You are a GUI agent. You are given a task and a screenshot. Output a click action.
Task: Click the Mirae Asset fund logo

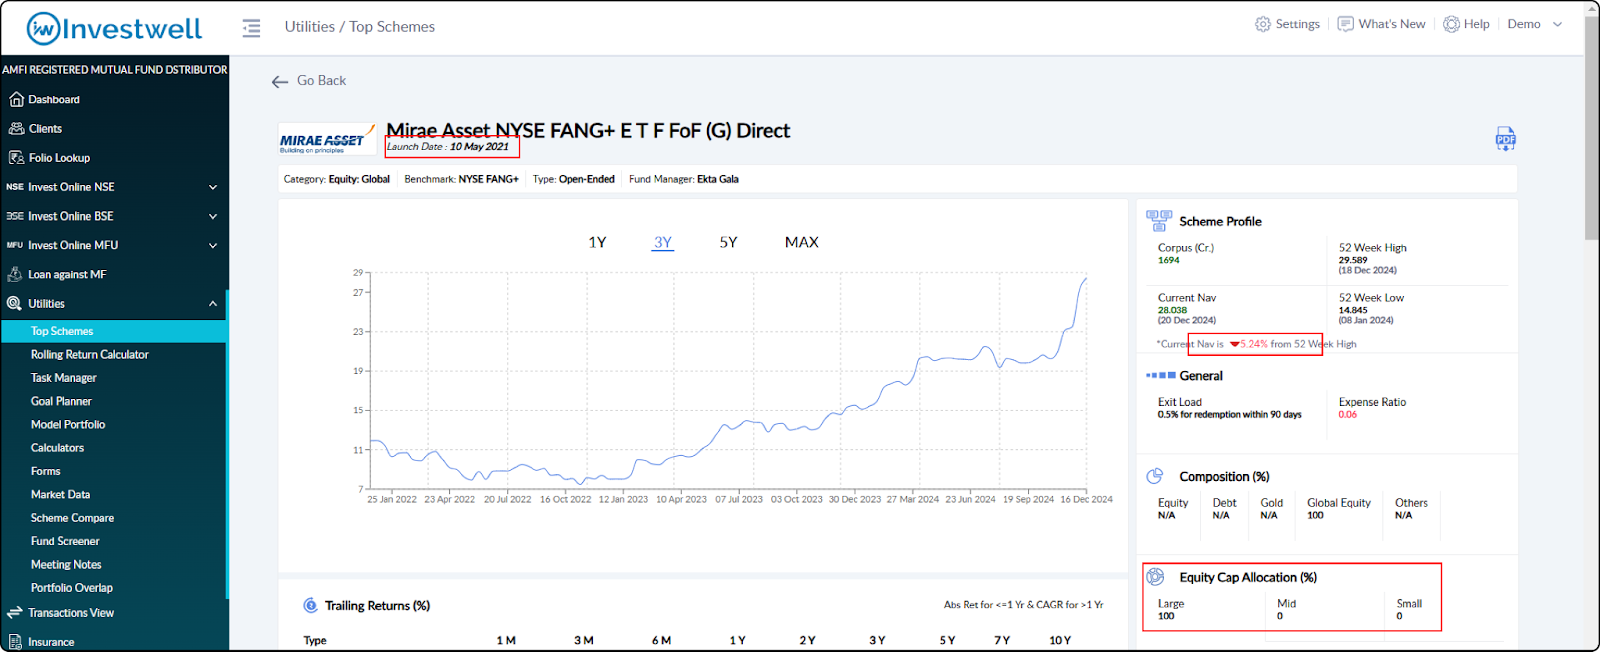[x=327, y=141]
